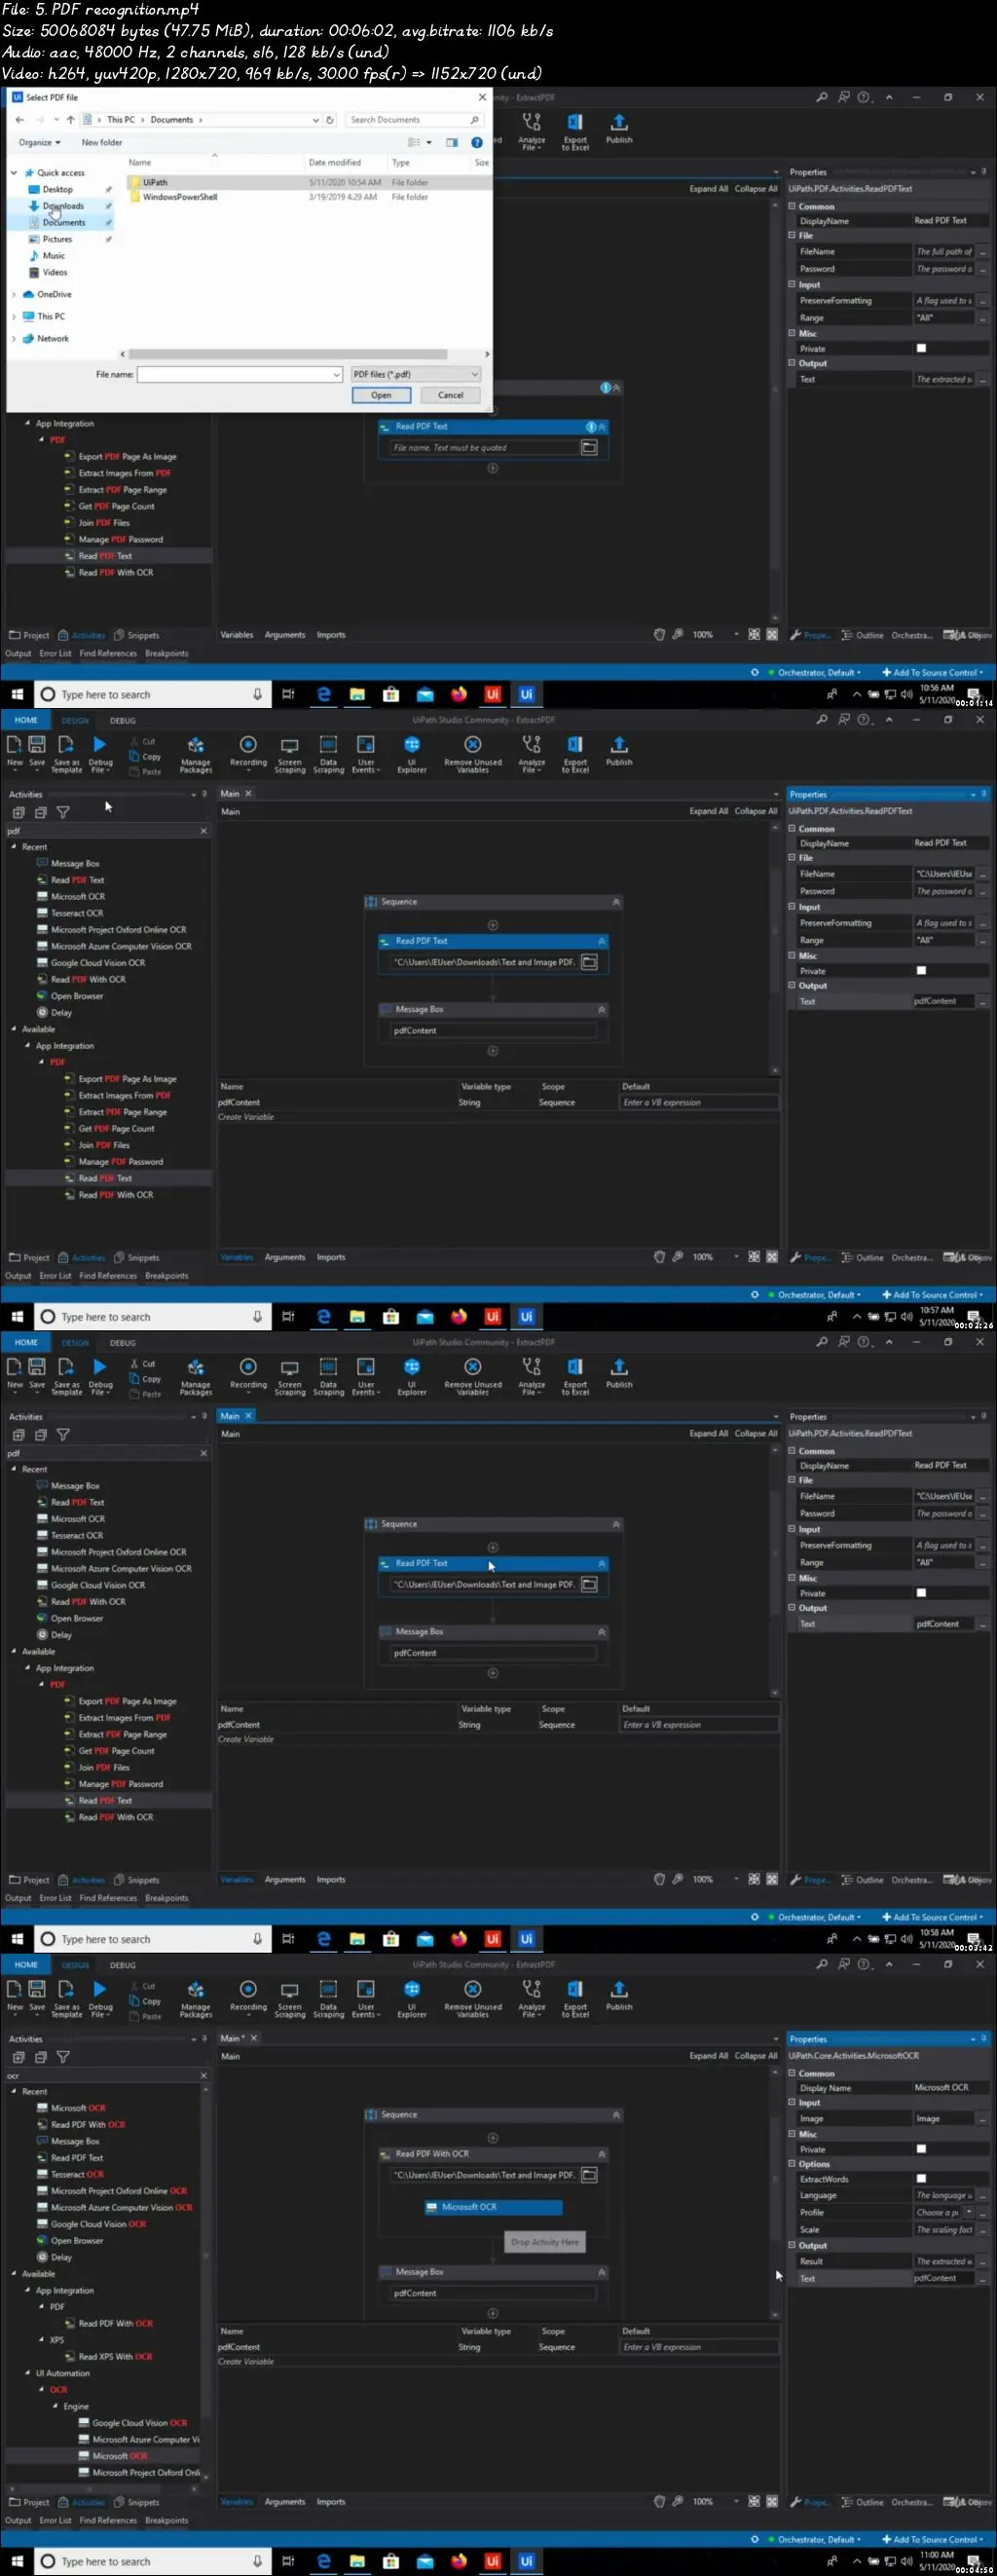Click the Firefox taskbar icon in the 10:56 AM frame

pos(459,694)
